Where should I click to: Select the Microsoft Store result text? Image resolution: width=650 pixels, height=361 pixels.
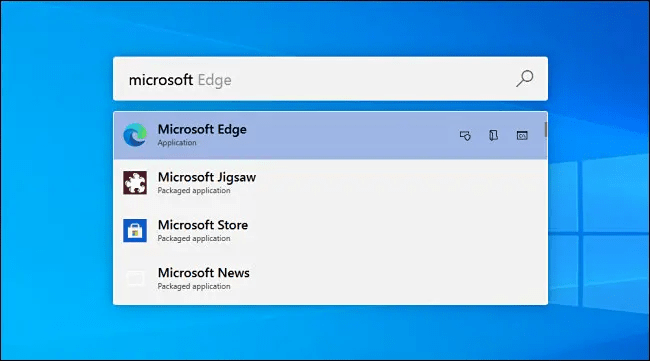point(203,225)
